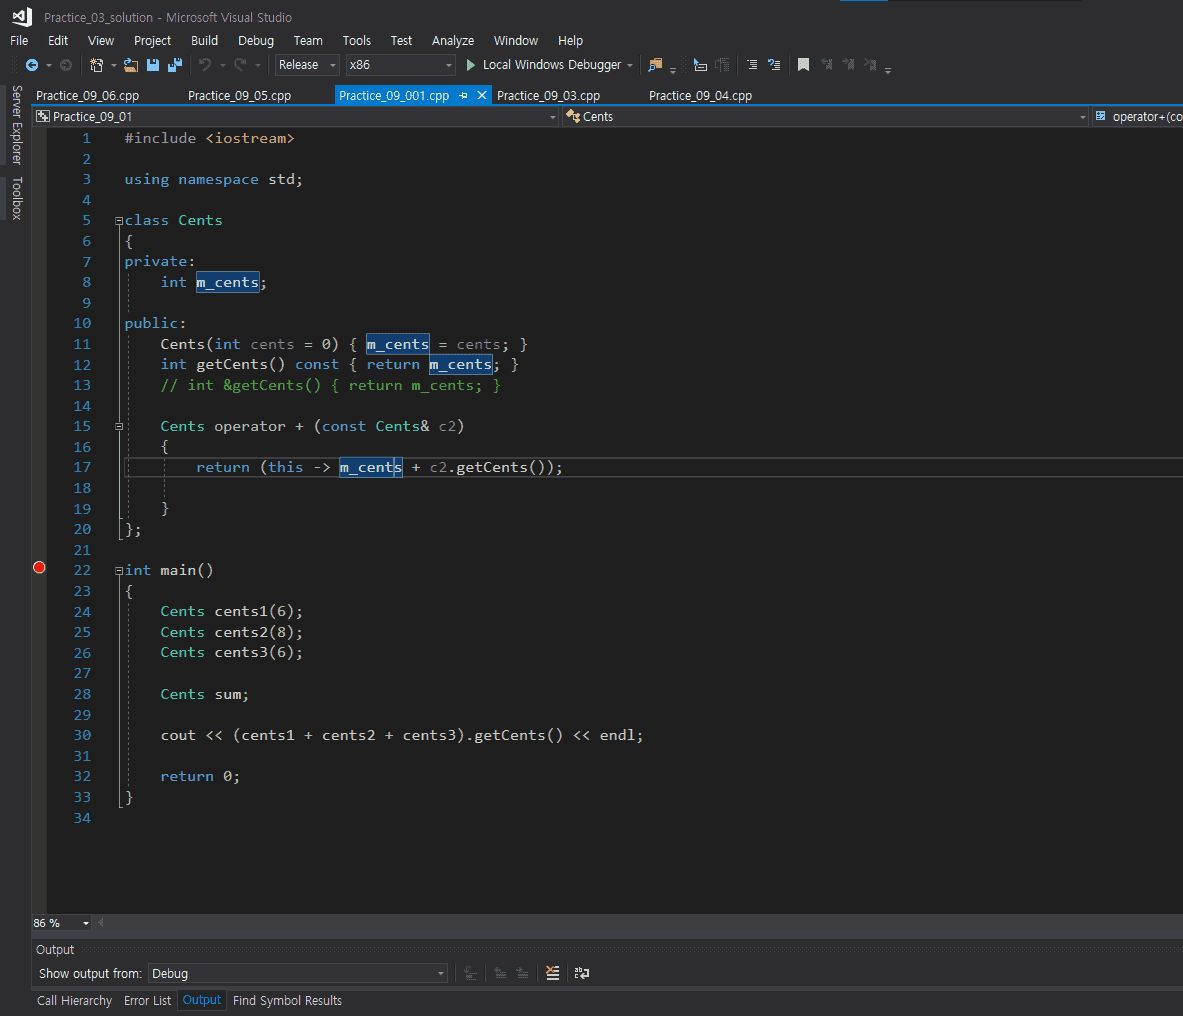The width and height of the screenshot is (1183, 1016).
Task: Open the x86 platform dropdown
Action: (x=400, y=65)
